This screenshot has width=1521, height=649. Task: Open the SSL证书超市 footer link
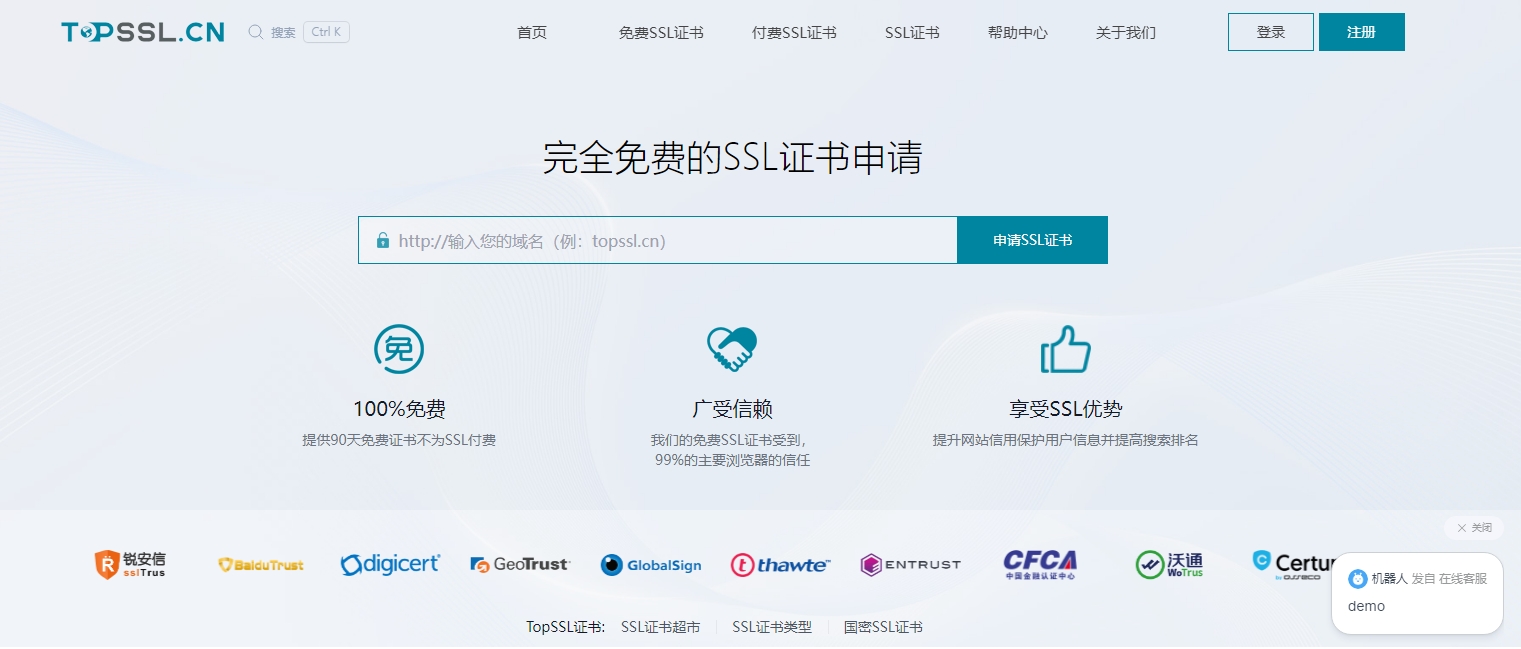(658, 627)
